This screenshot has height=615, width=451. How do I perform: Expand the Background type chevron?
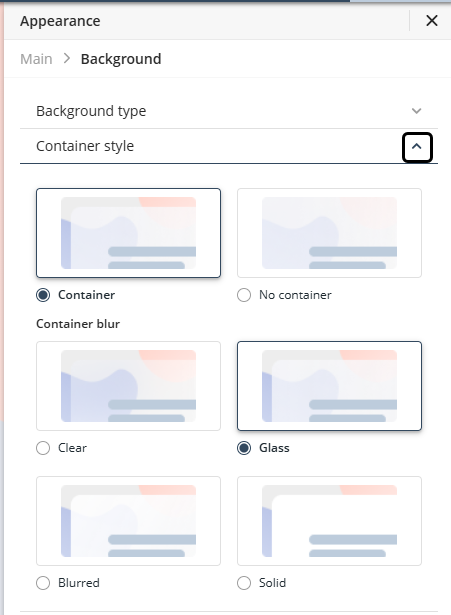pyautogui.click(x=416, y=111)
